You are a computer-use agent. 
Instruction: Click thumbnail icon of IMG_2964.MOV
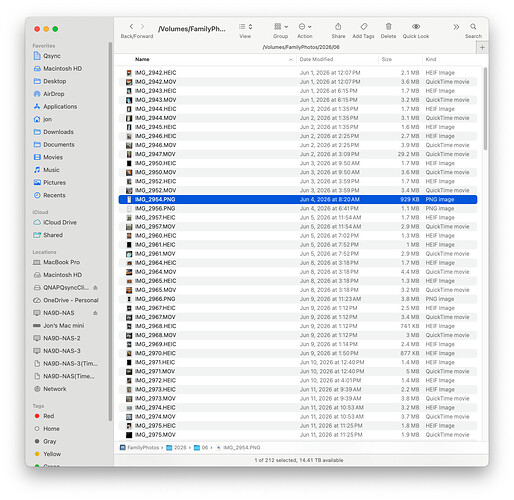click(x=129, y=272)
